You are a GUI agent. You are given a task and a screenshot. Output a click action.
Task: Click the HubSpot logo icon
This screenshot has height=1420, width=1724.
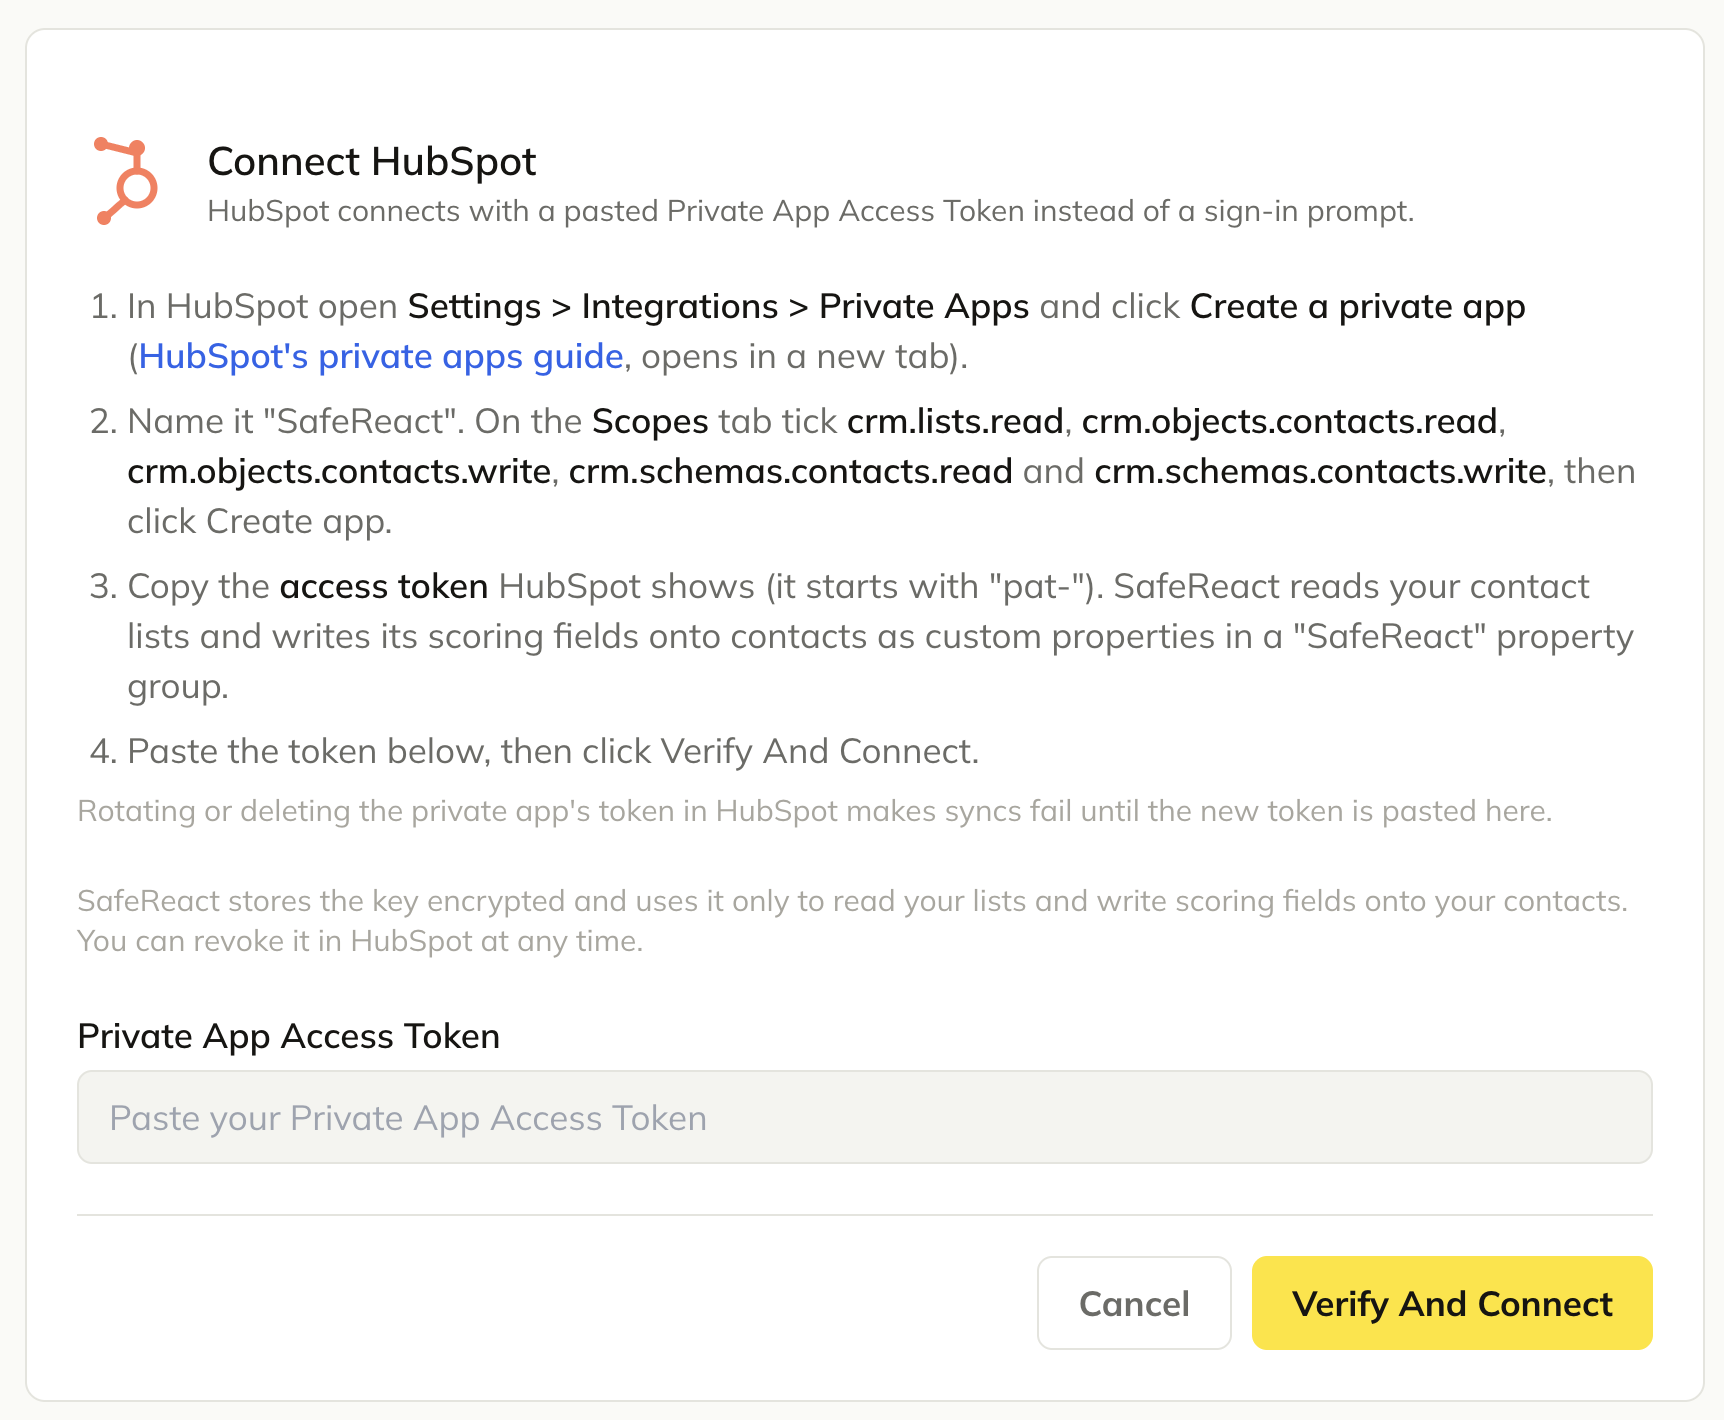click(x=126, y=181)
